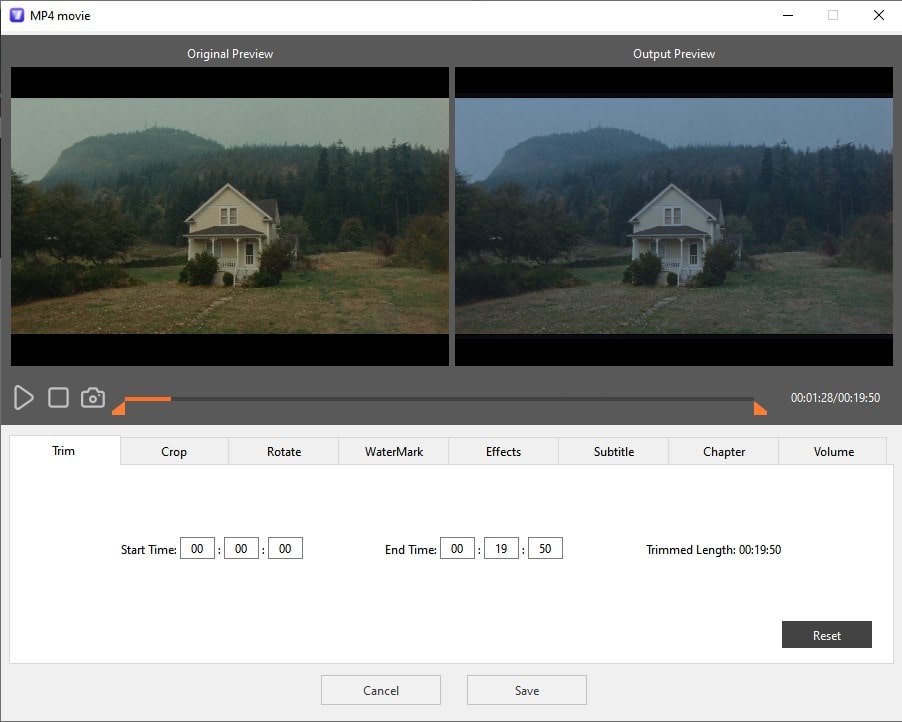The width and height of the screenshot is (902, 722).
Task: Click the Start Time hours field
Action: [x=197, y=548]
